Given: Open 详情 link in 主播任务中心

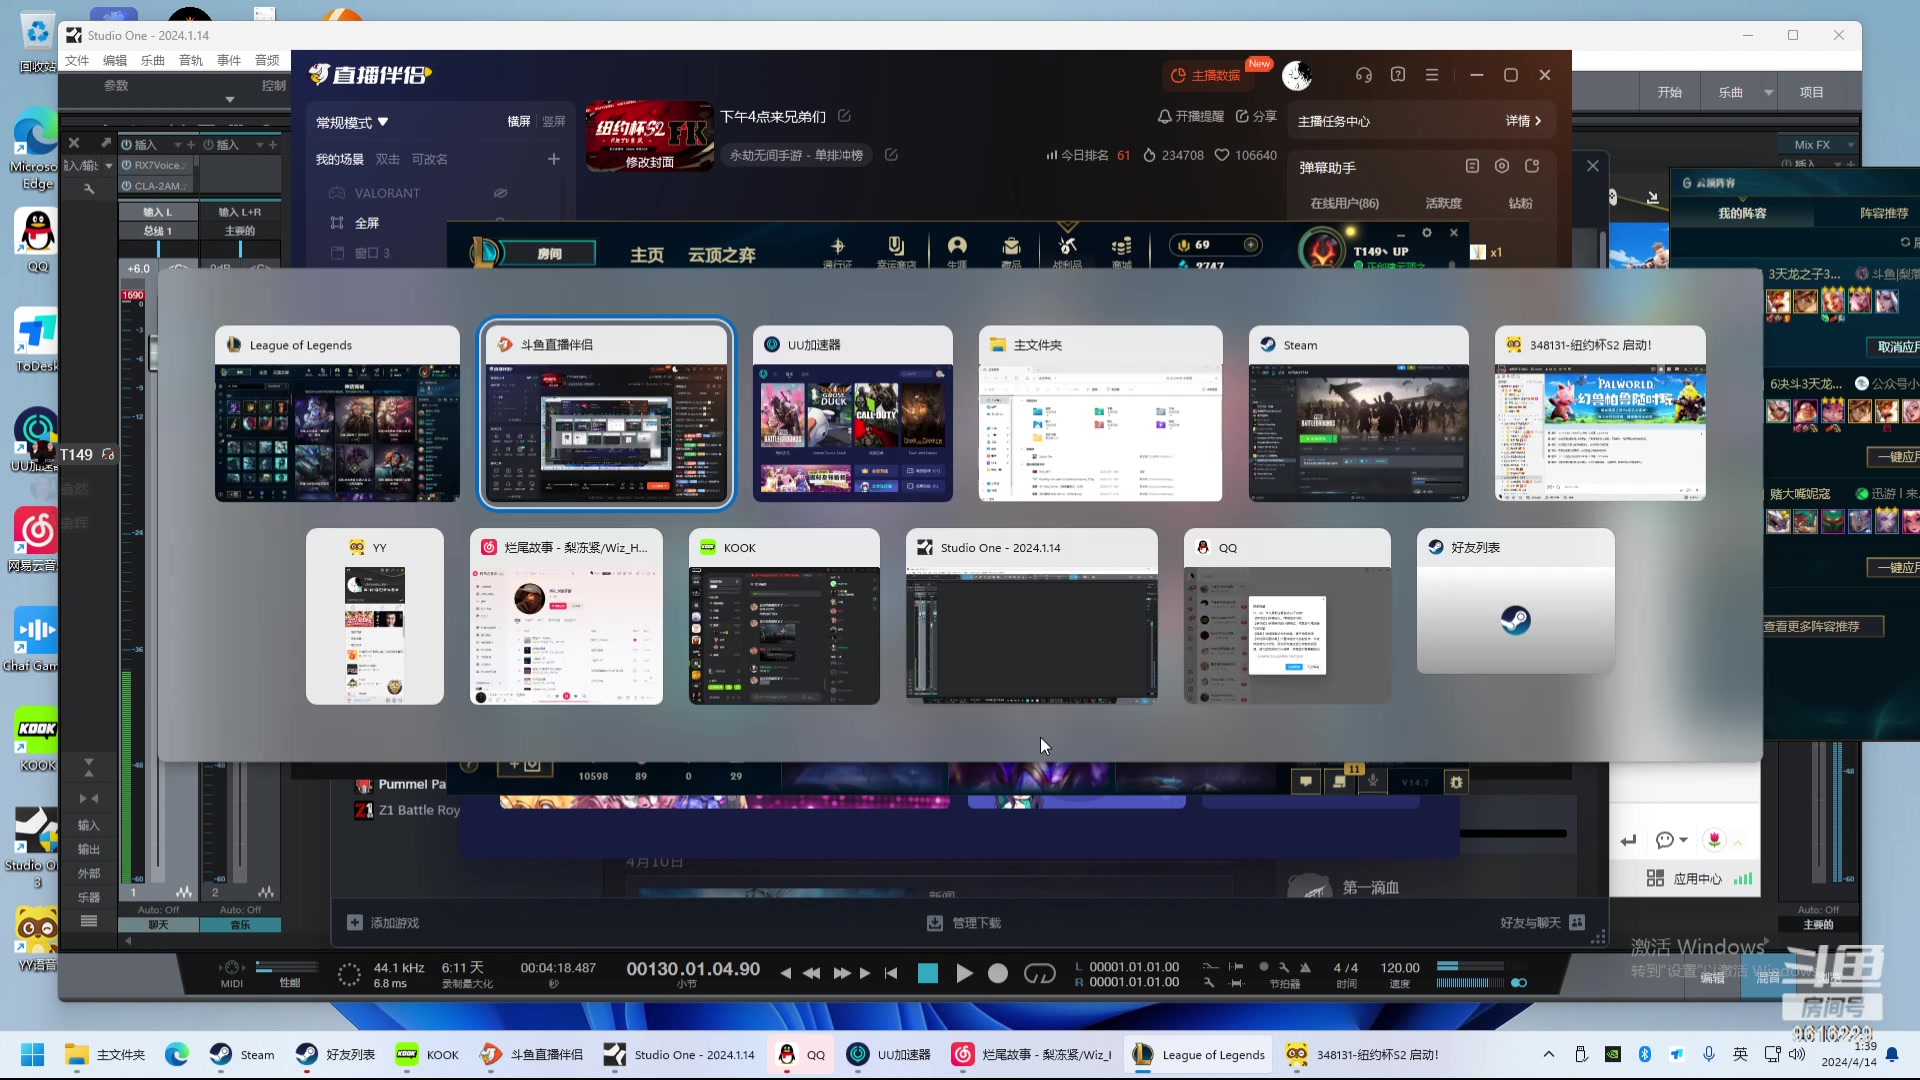Looking at the screenshot, I should click(x=1523, y=121).
